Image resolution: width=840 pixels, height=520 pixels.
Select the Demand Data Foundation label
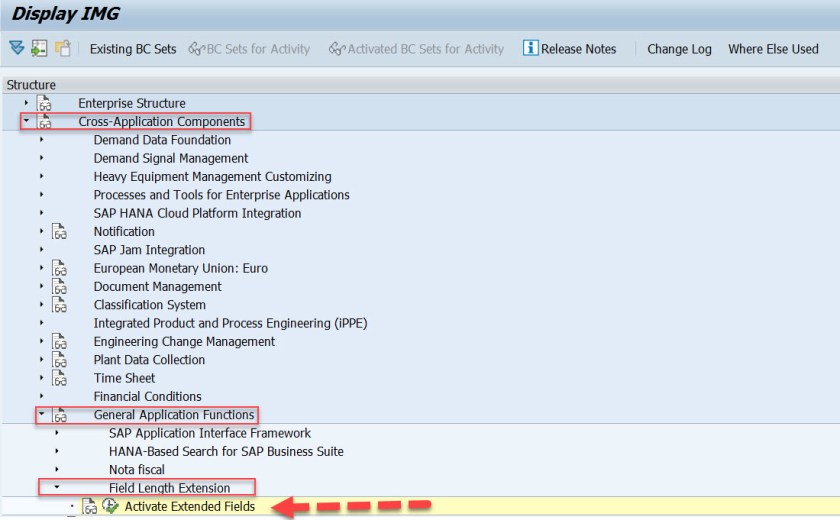[x=162, y=140]
